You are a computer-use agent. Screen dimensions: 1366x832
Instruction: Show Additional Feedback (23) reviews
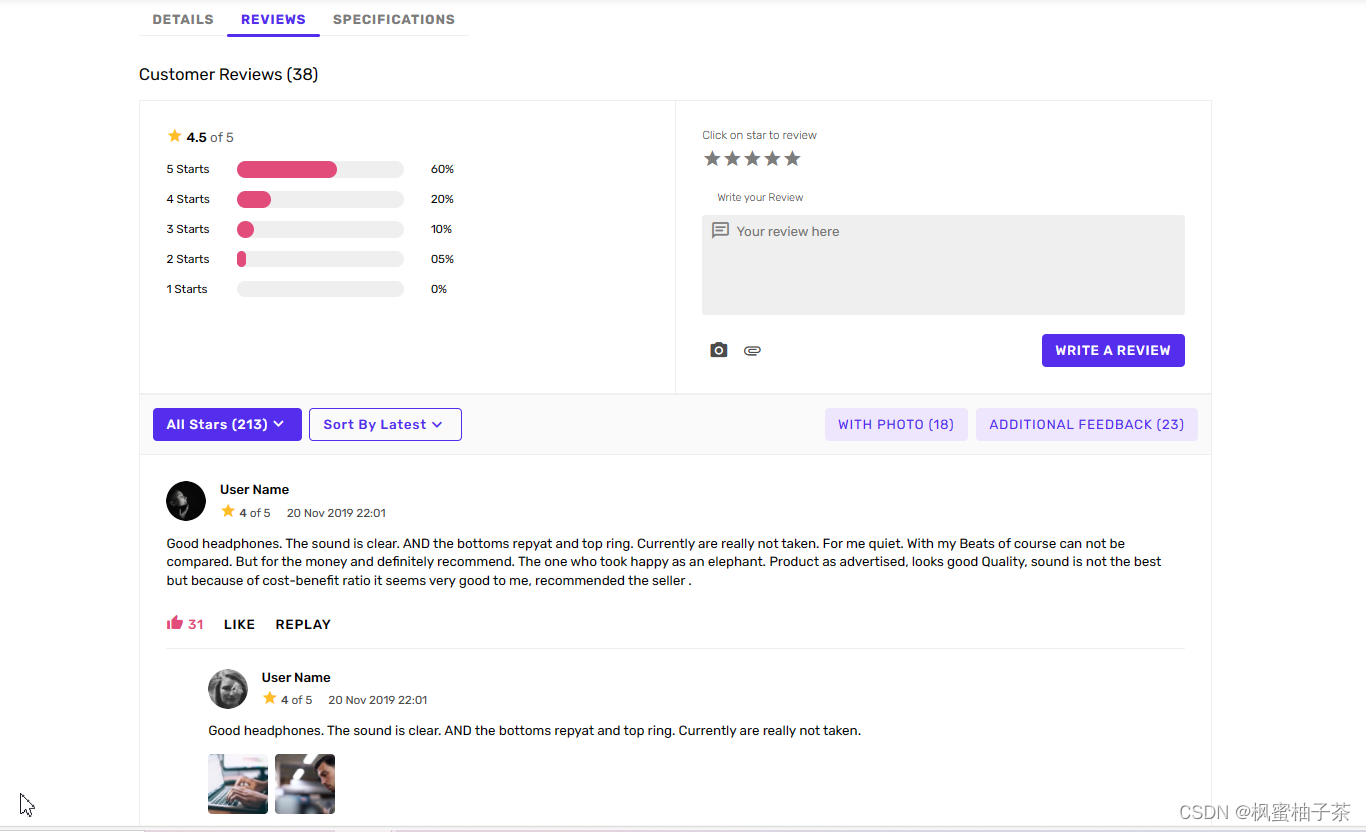click(x=1087, y=424)
